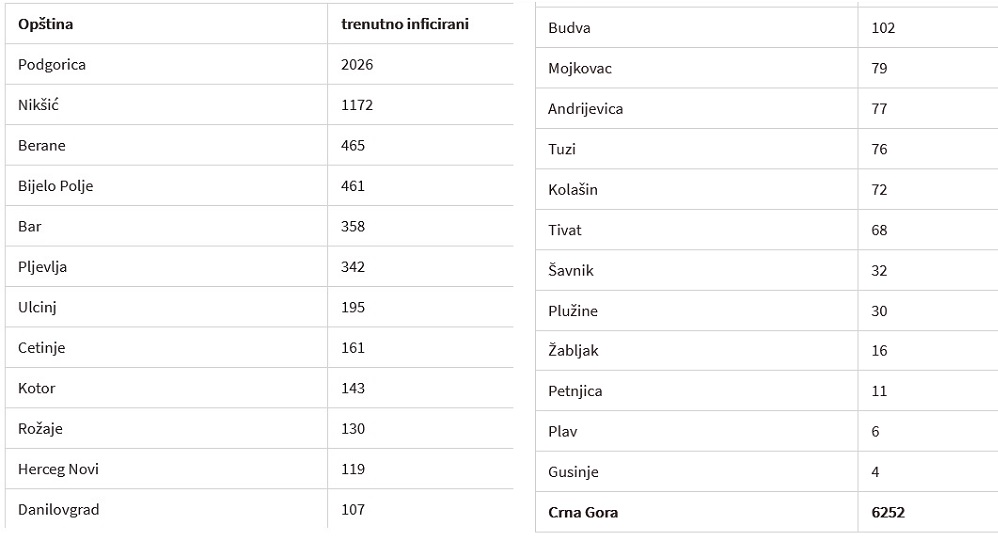Select the Gusinje row name

(573, 472)
